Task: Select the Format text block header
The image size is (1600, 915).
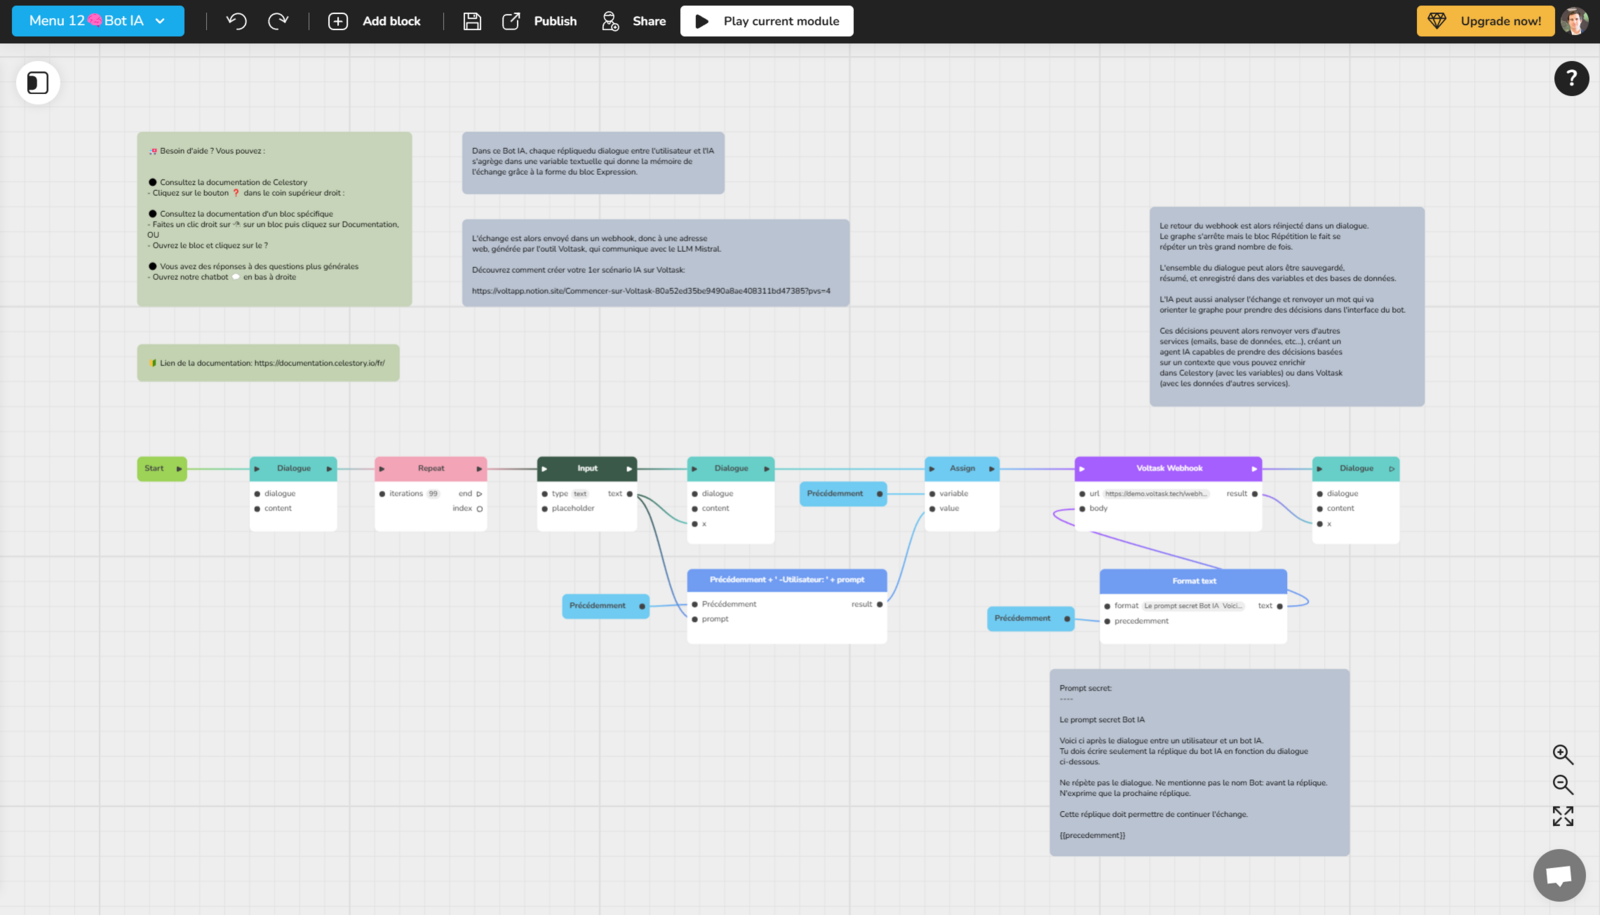Action: click(x=1193, y=581)
